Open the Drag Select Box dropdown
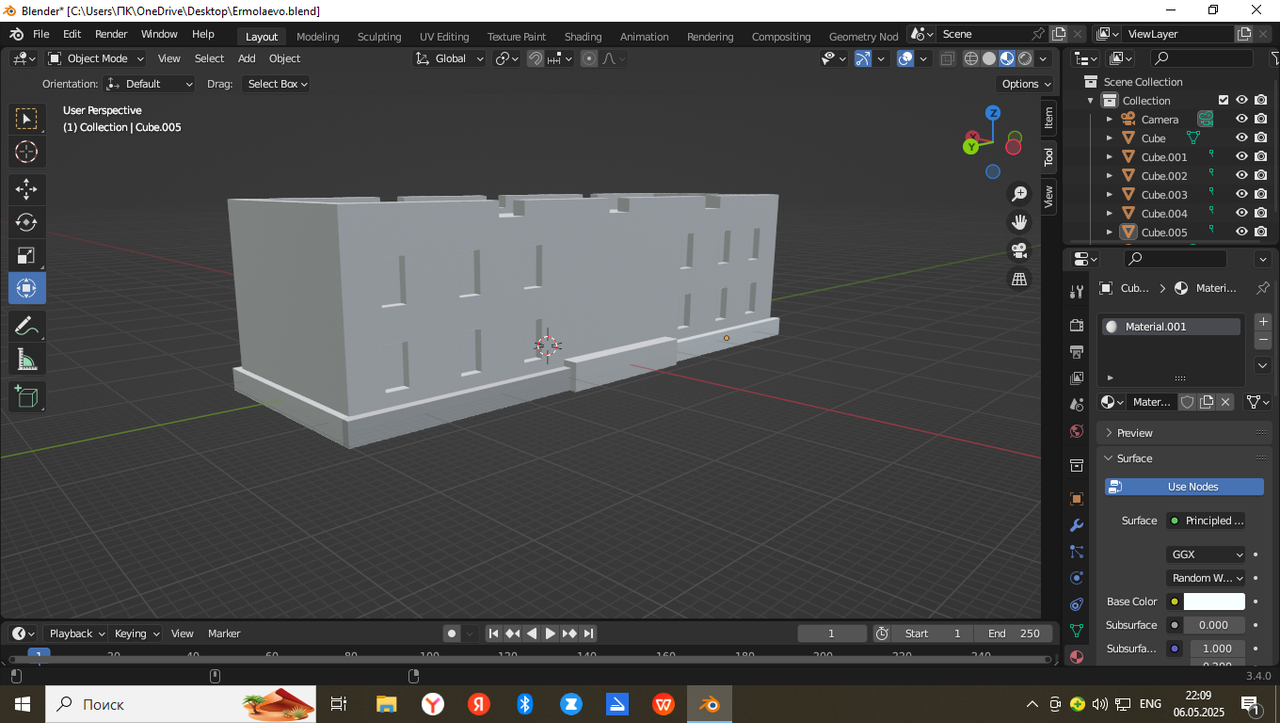Screen dimensions: 1280x723 pos(276,84)
